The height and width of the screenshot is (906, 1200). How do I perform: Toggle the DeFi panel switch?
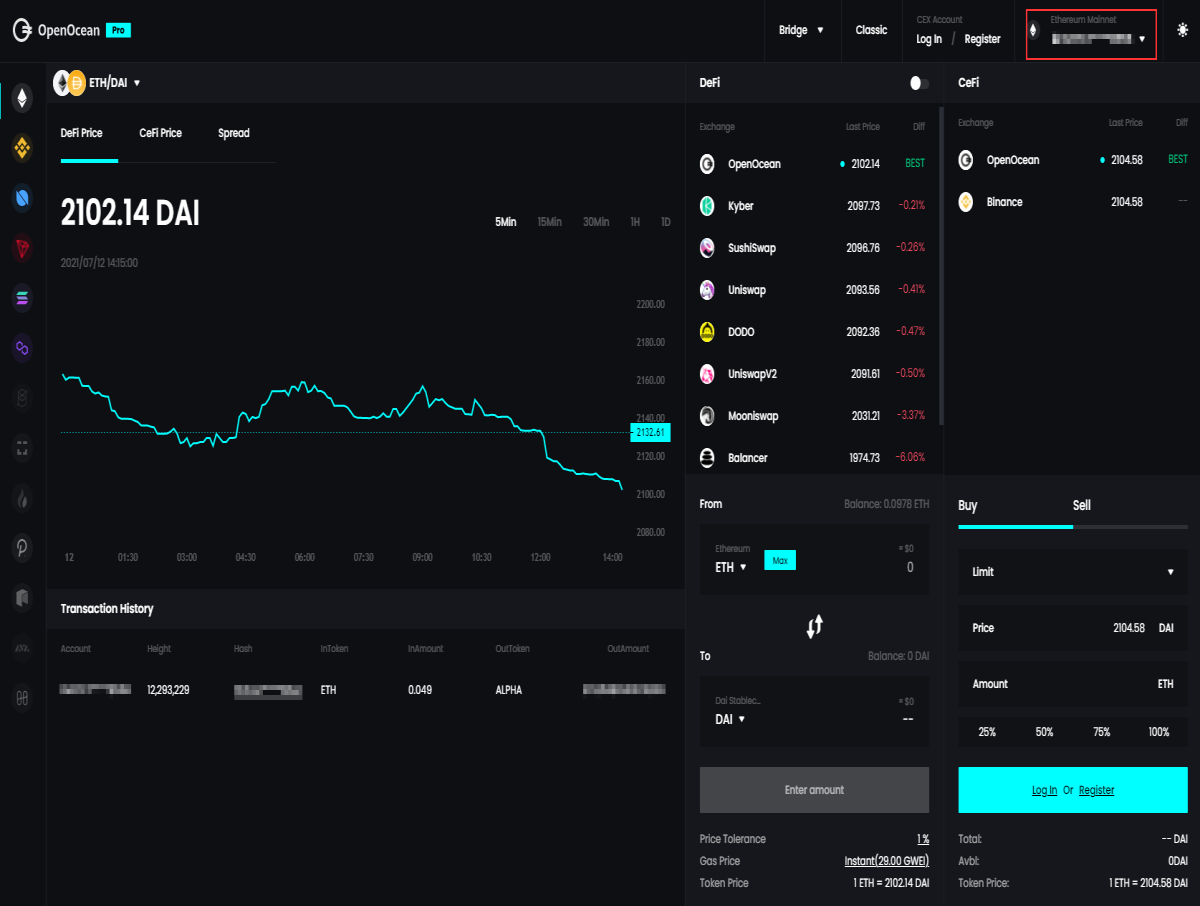coord(919,83)
